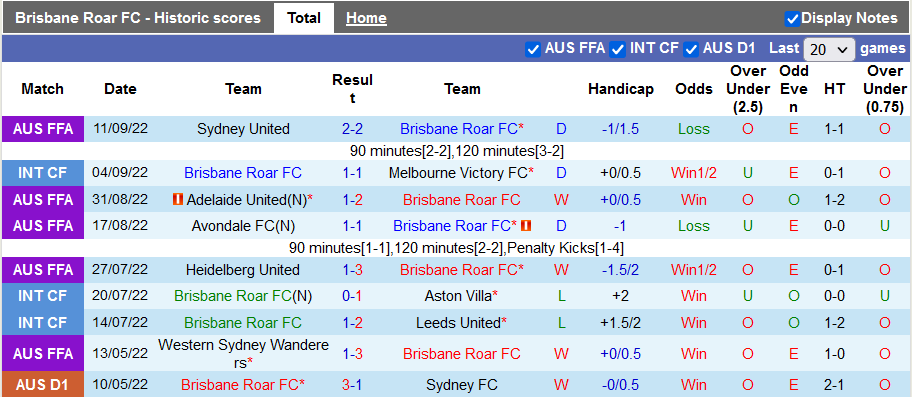The height and width of the screenshot is (397, 912).
Task: Click Sydney FC team link
Action: [x=462, y=385]
